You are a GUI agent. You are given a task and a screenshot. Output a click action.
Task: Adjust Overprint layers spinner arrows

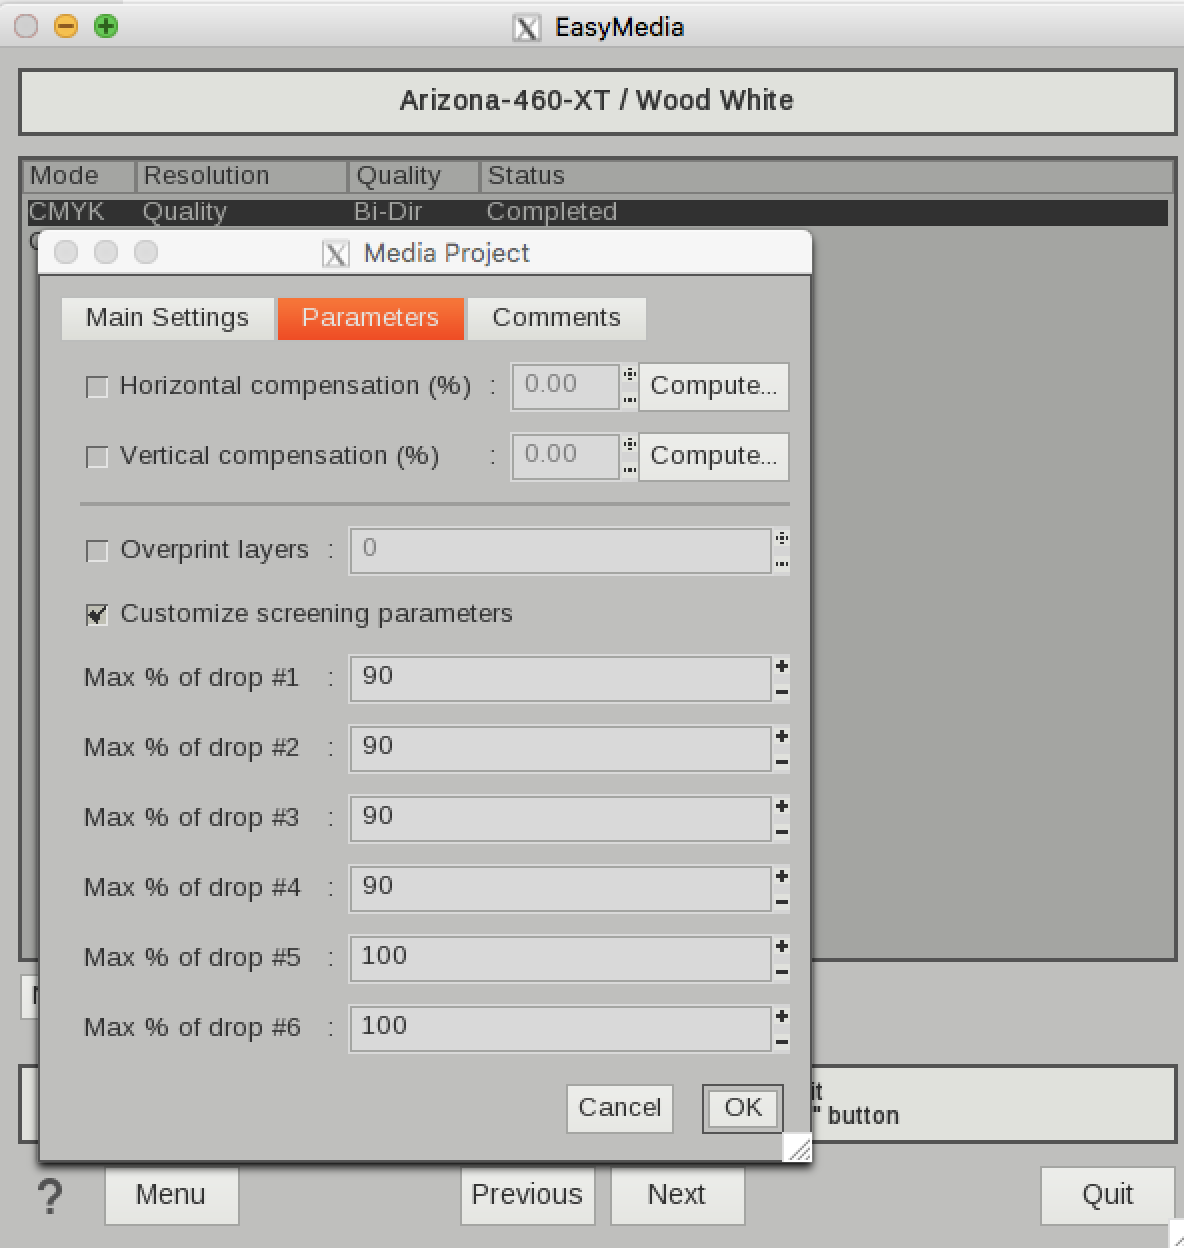coord(782,551)
